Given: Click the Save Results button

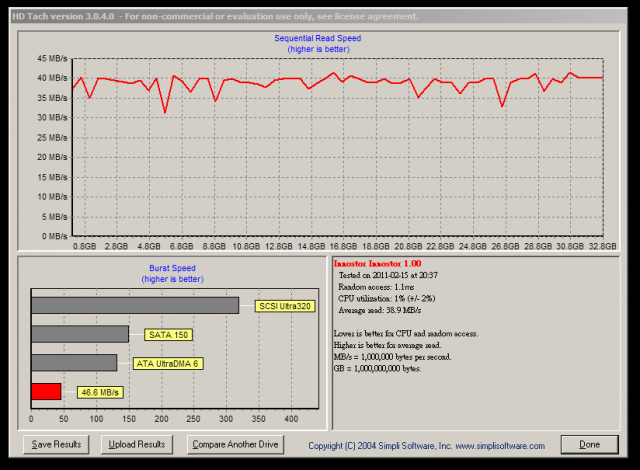Looking at the screenshot, I should point(56,444).
